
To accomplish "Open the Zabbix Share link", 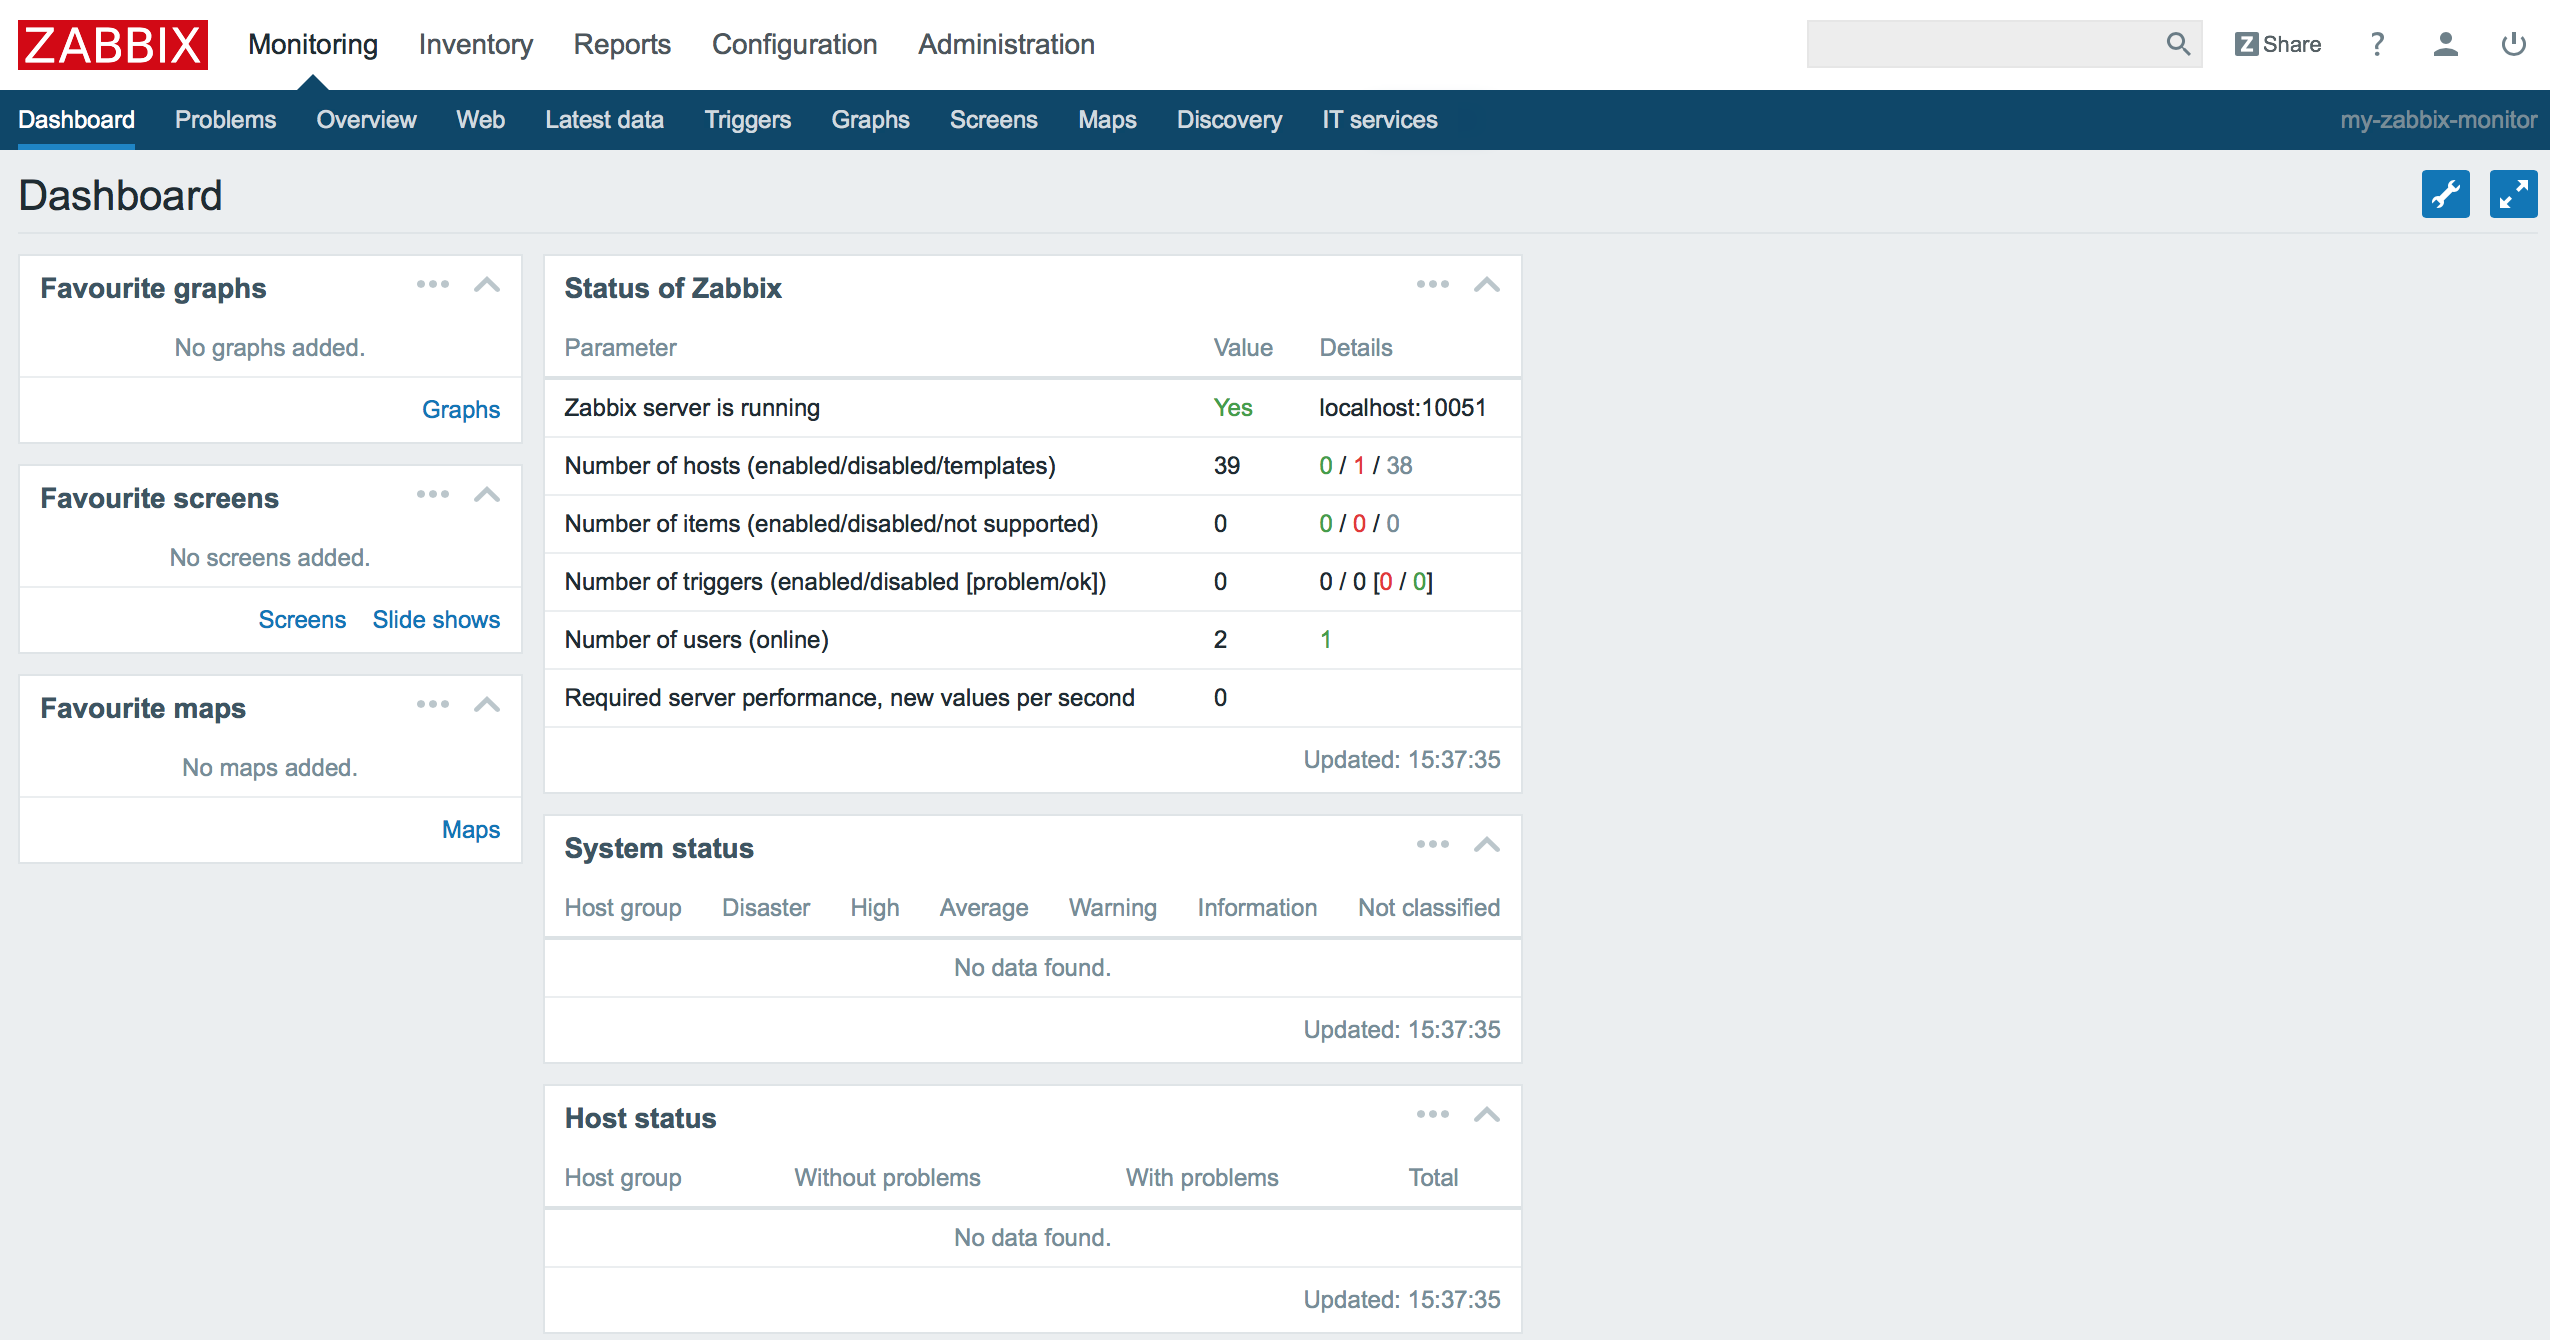I will coord(2278,44).
